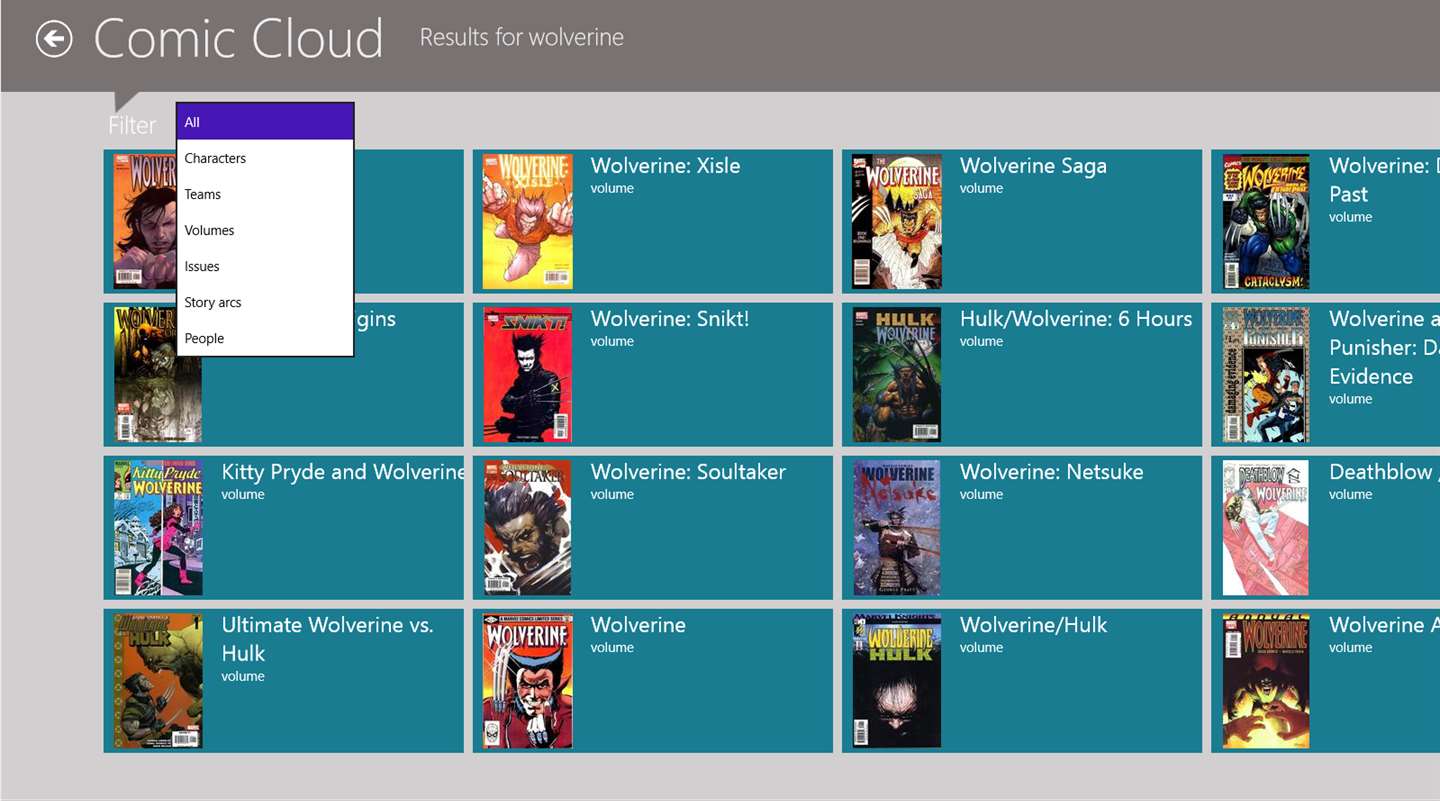1440x801 pixels.
Task: Click volume label under Wolverine: Xisle
Action: click(x=612, y=188)
